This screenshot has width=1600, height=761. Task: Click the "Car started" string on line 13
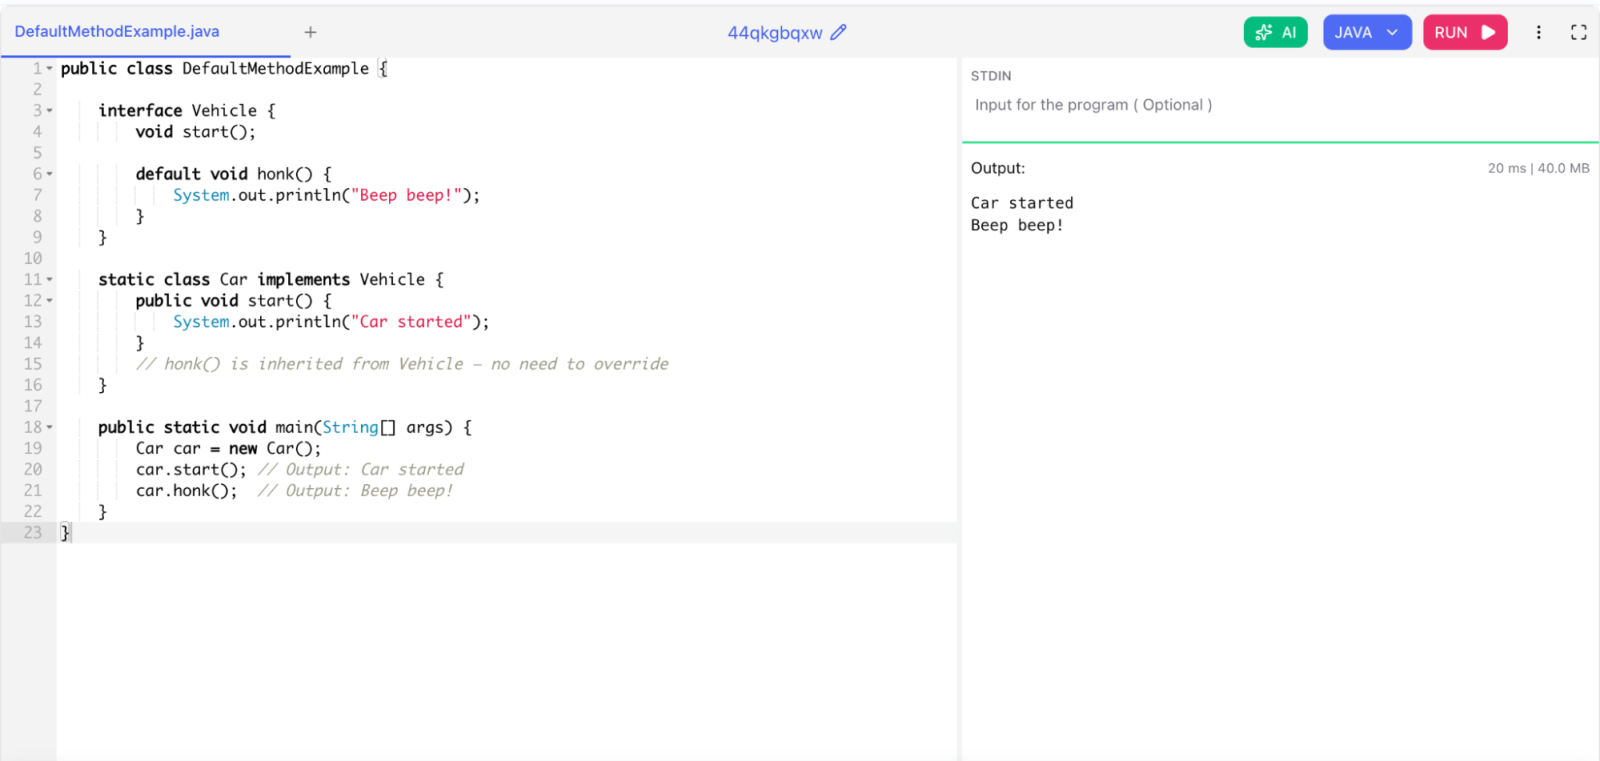click(x=411, y=322)
